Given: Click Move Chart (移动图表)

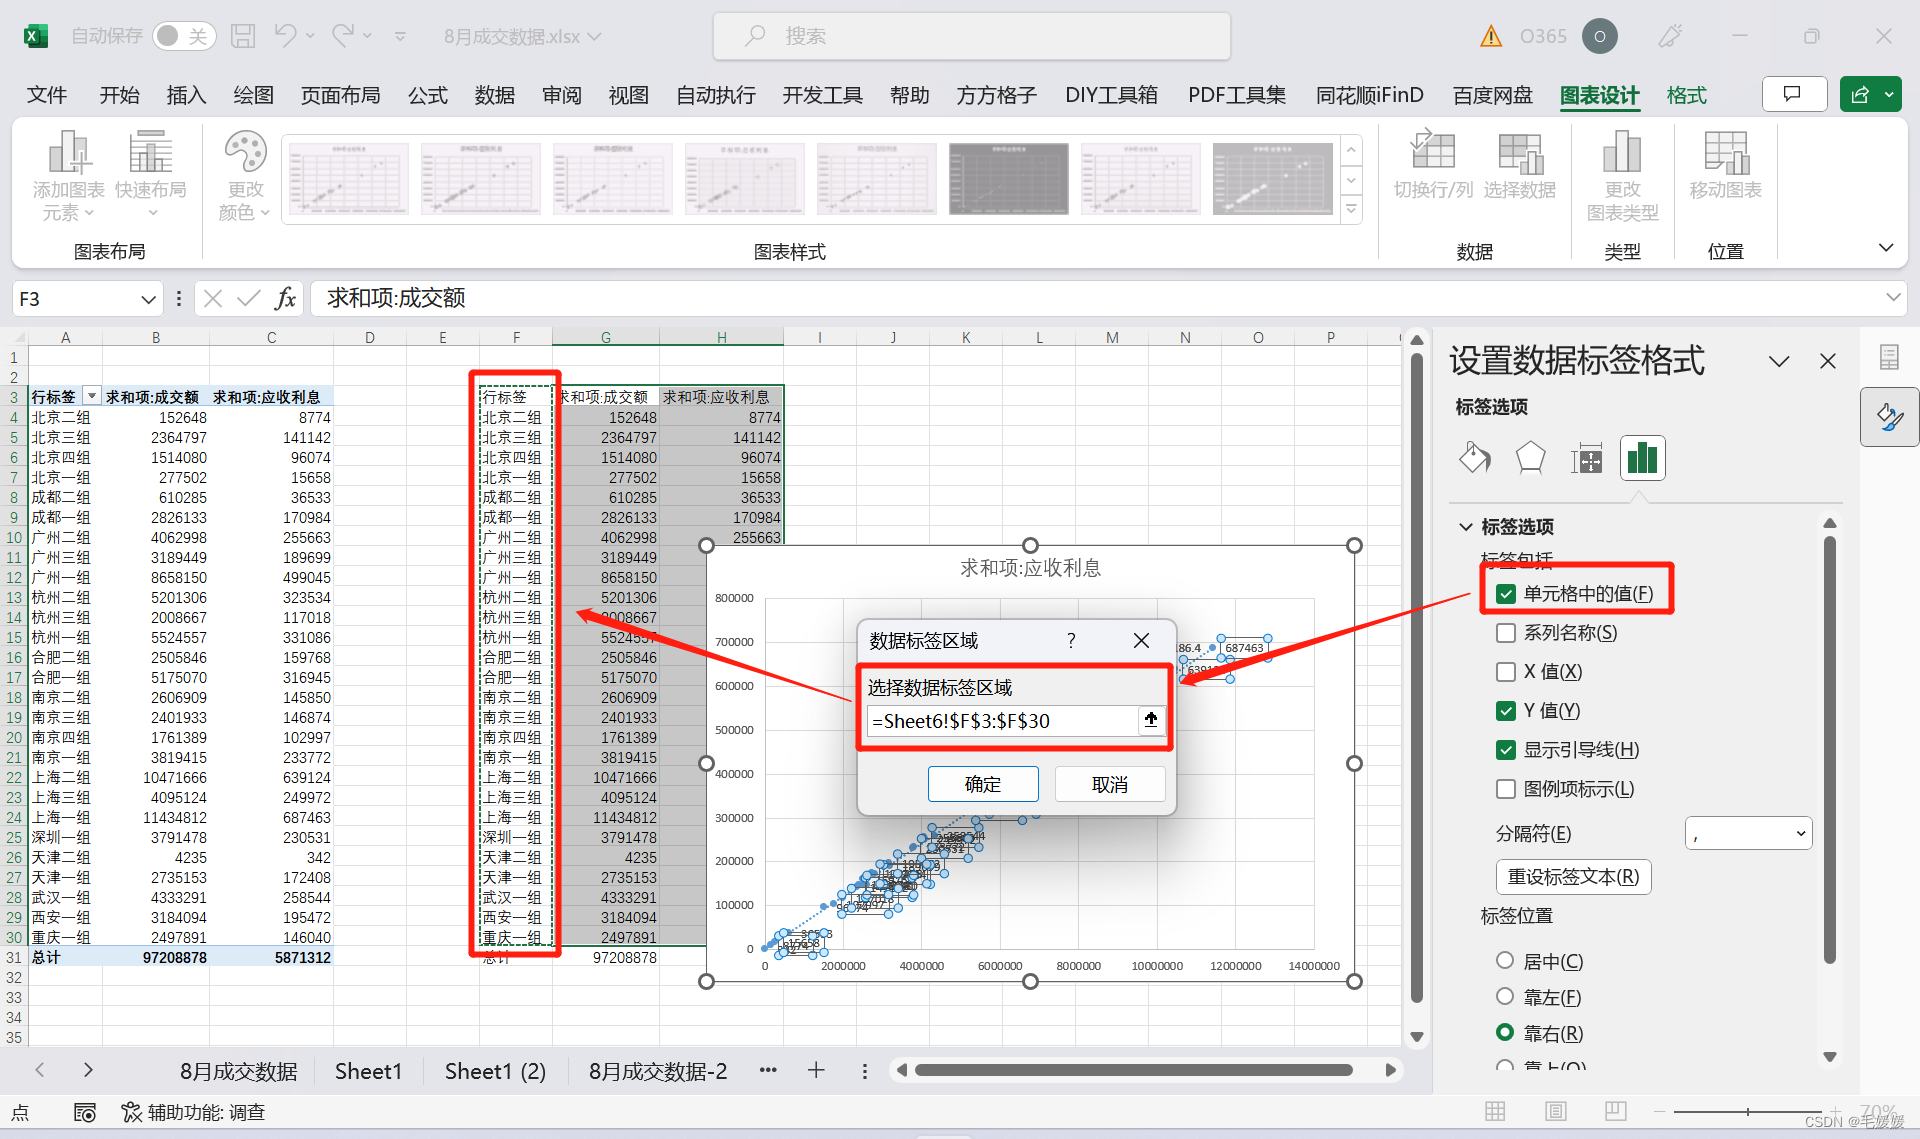Looking at the screenshot, I should (x=1725, y=165).
